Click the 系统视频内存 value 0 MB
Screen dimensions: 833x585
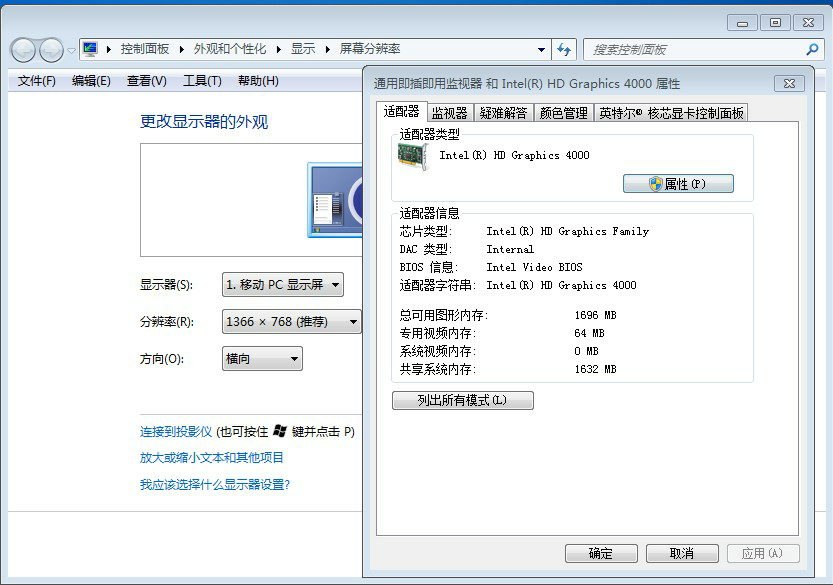click(x=586, y=351)
